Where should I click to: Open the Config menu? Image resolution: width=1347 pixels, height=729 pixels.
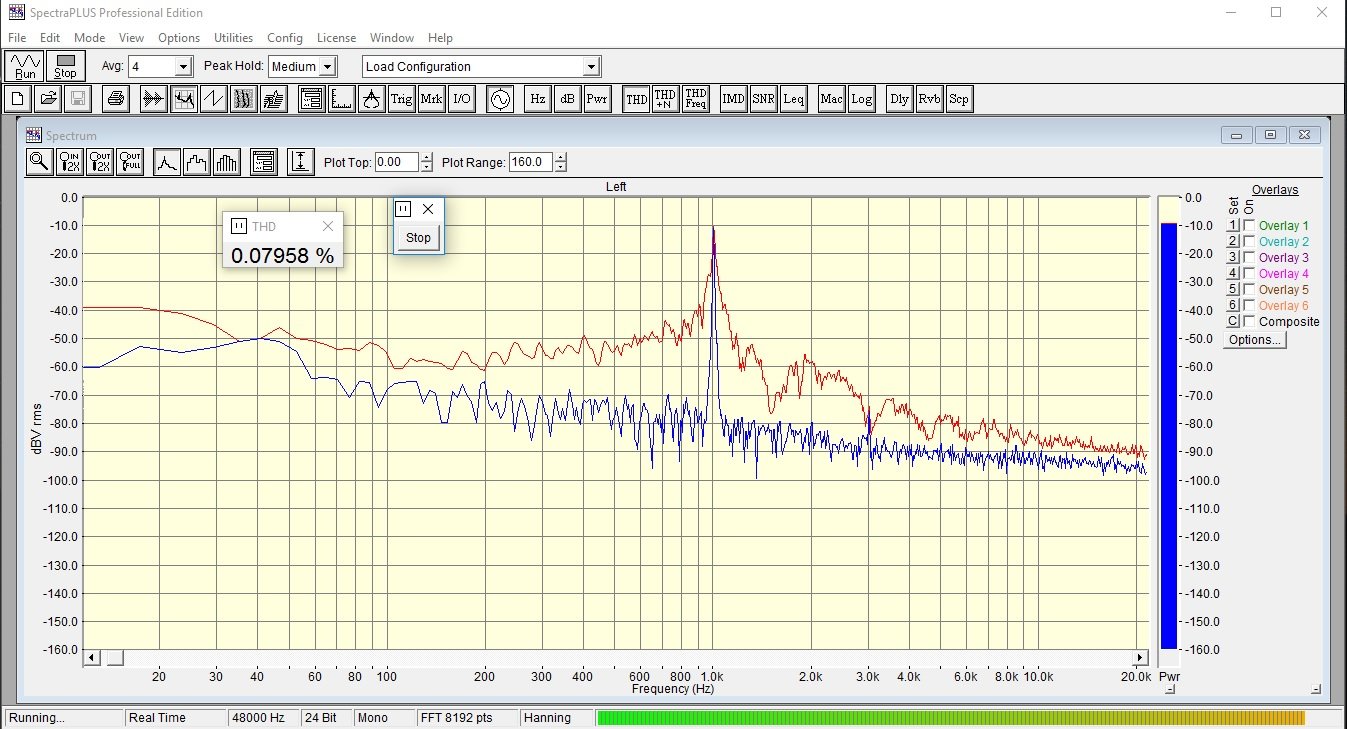point(285,38)
